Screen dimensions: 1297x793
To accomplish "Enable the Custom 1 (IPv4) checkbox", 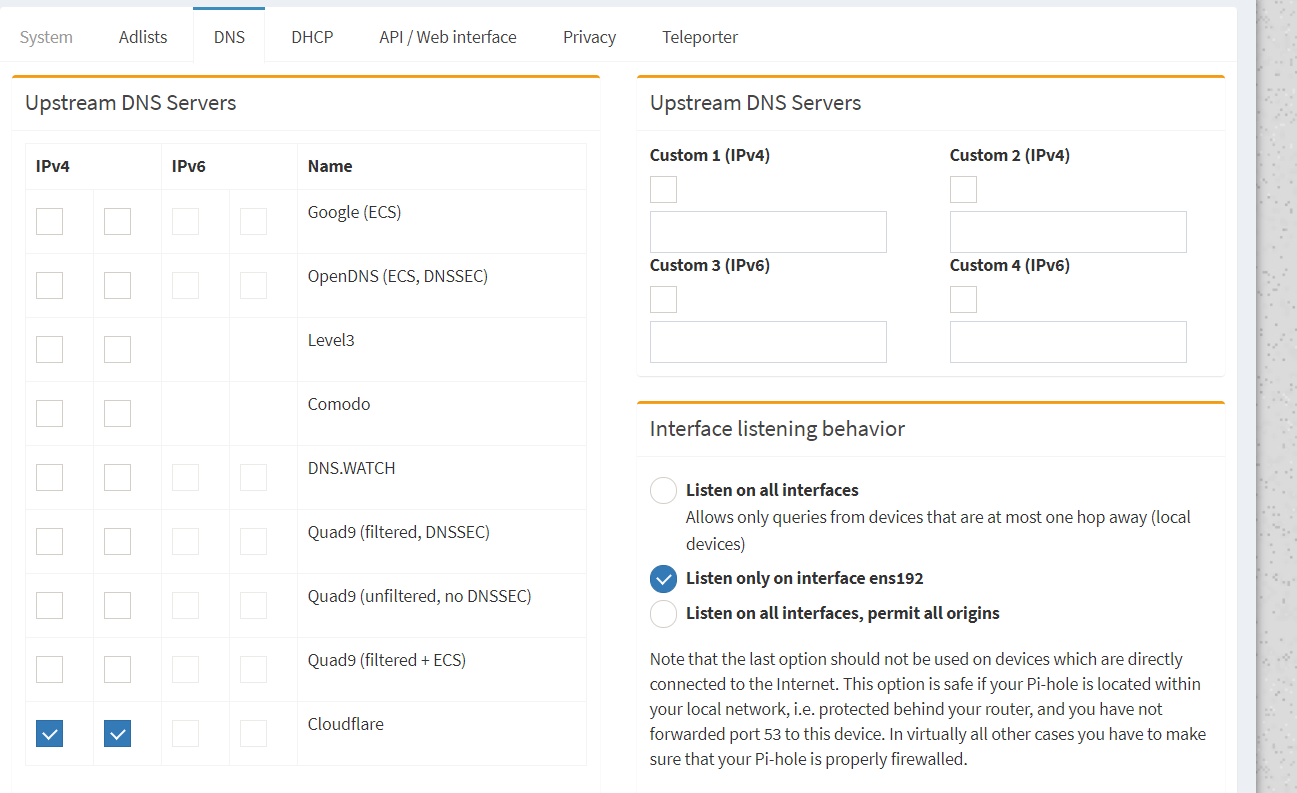I will coord(663,189).
